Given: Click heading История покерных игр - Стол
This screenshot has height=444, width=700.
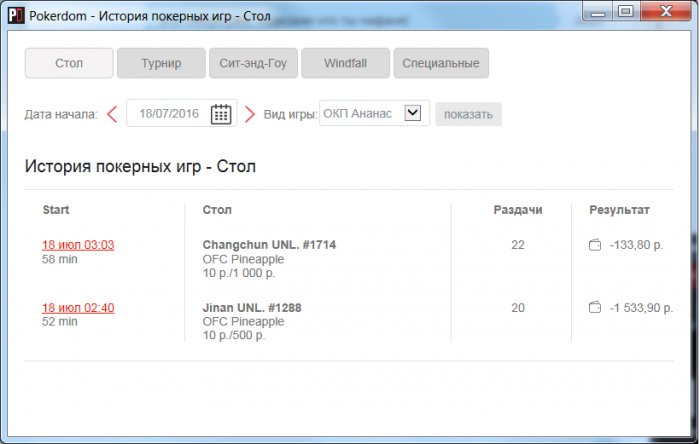Looking at the screenshot, I should (140, 166).
